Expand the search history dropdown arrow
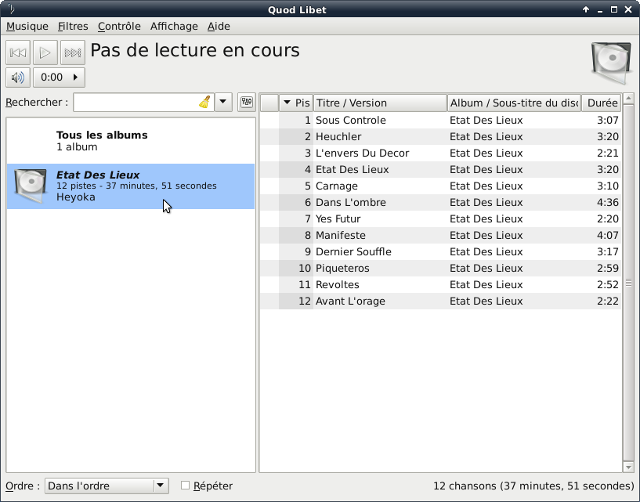Screen dimensions: 640x502 coord(222,102)
